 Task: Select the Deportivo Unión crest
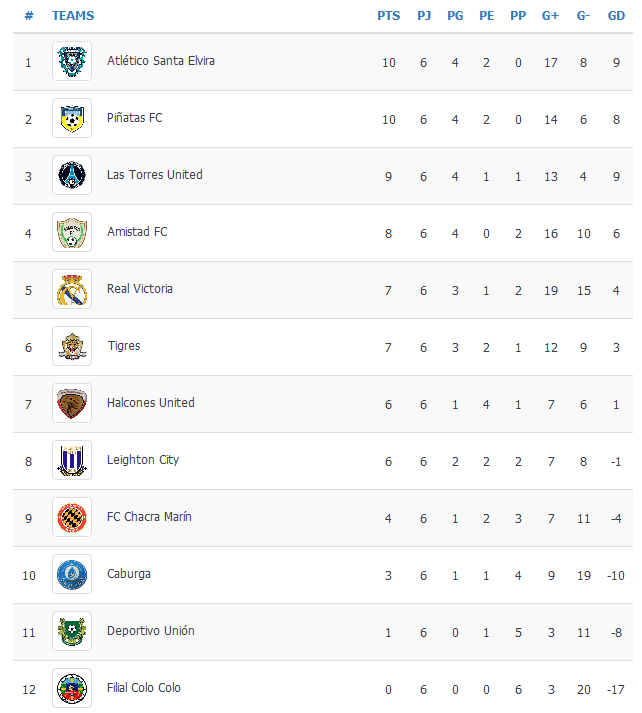tap(72, 631)
